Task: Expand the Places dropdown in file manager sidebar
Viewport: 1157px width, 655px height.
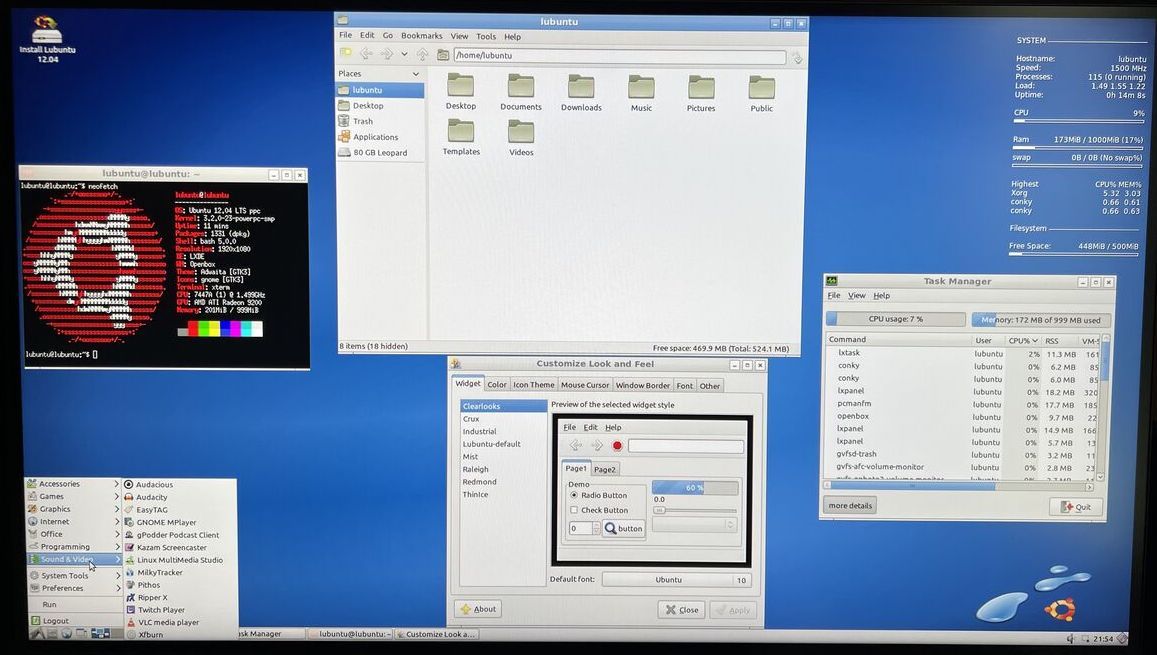Action: [x=415, y=73]
